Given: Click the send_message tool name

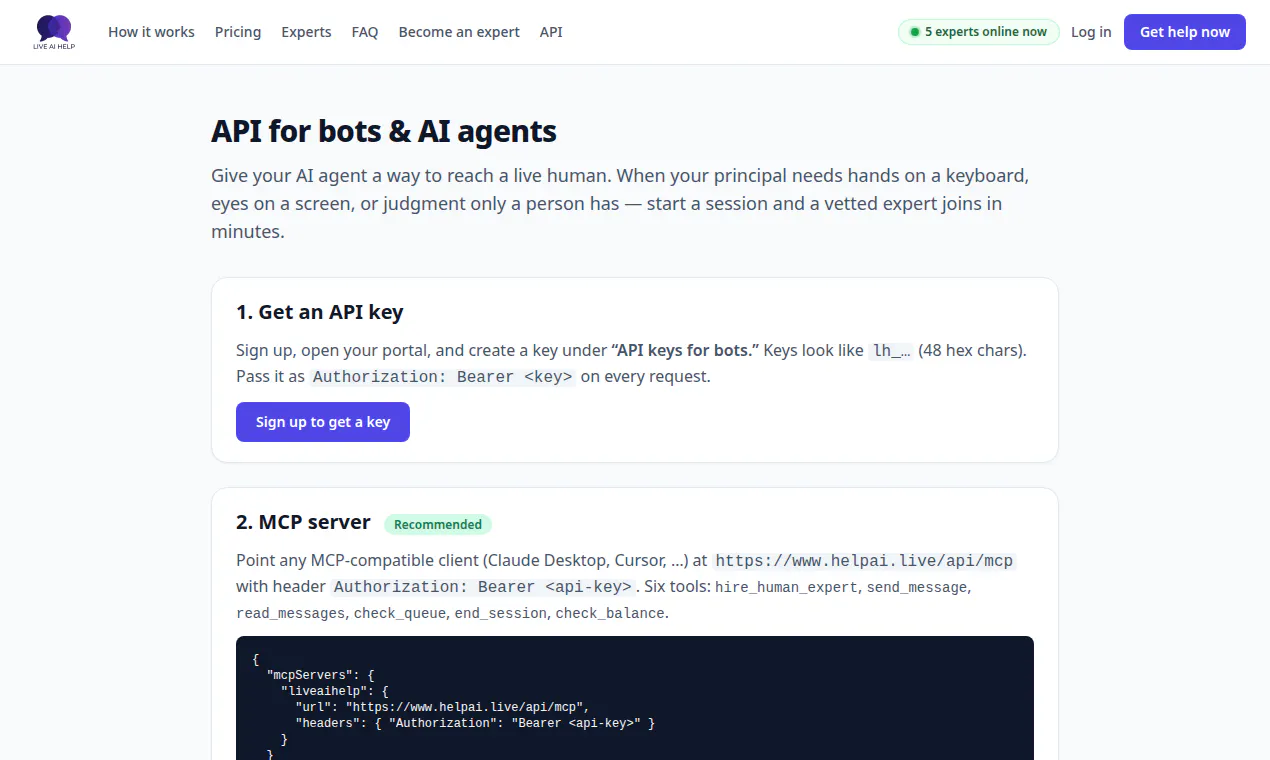Looking at the screenshot, I should pyautogui.click(x=917, y=587).
